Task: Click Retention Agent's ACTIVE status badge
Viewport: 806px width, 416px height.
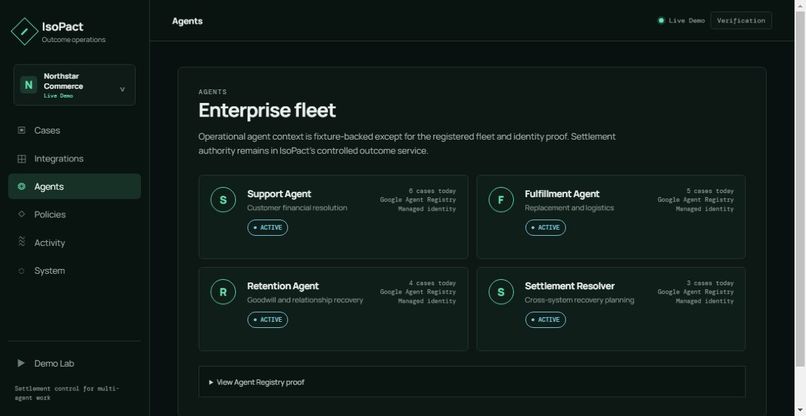Action: tap(267, 319)
